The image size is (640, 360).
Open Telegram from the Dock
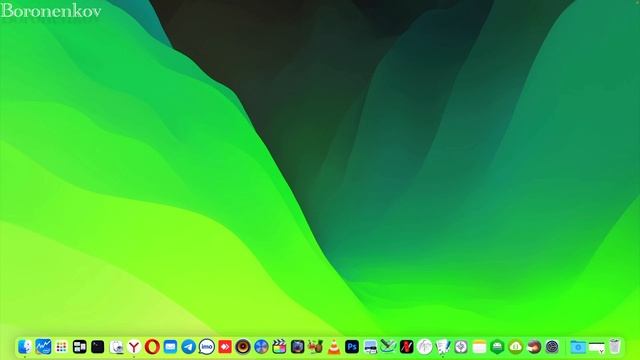click(x=189, y=347)
